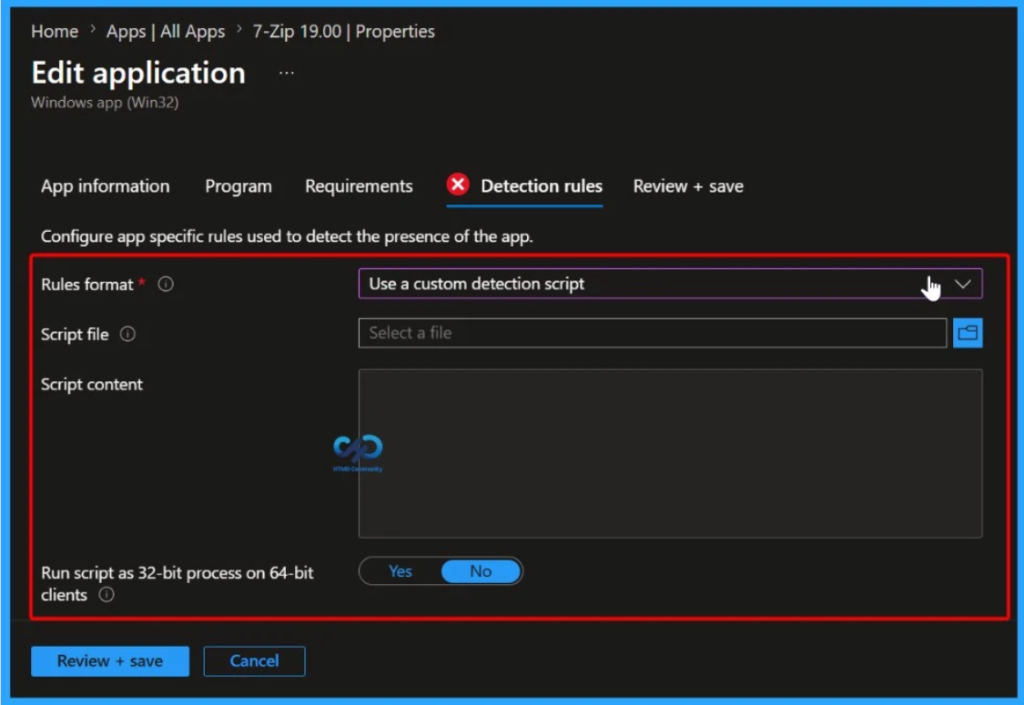Select Yes for run script as 32-bit
Screen dimensions: 1024x705
coord(400,572)
